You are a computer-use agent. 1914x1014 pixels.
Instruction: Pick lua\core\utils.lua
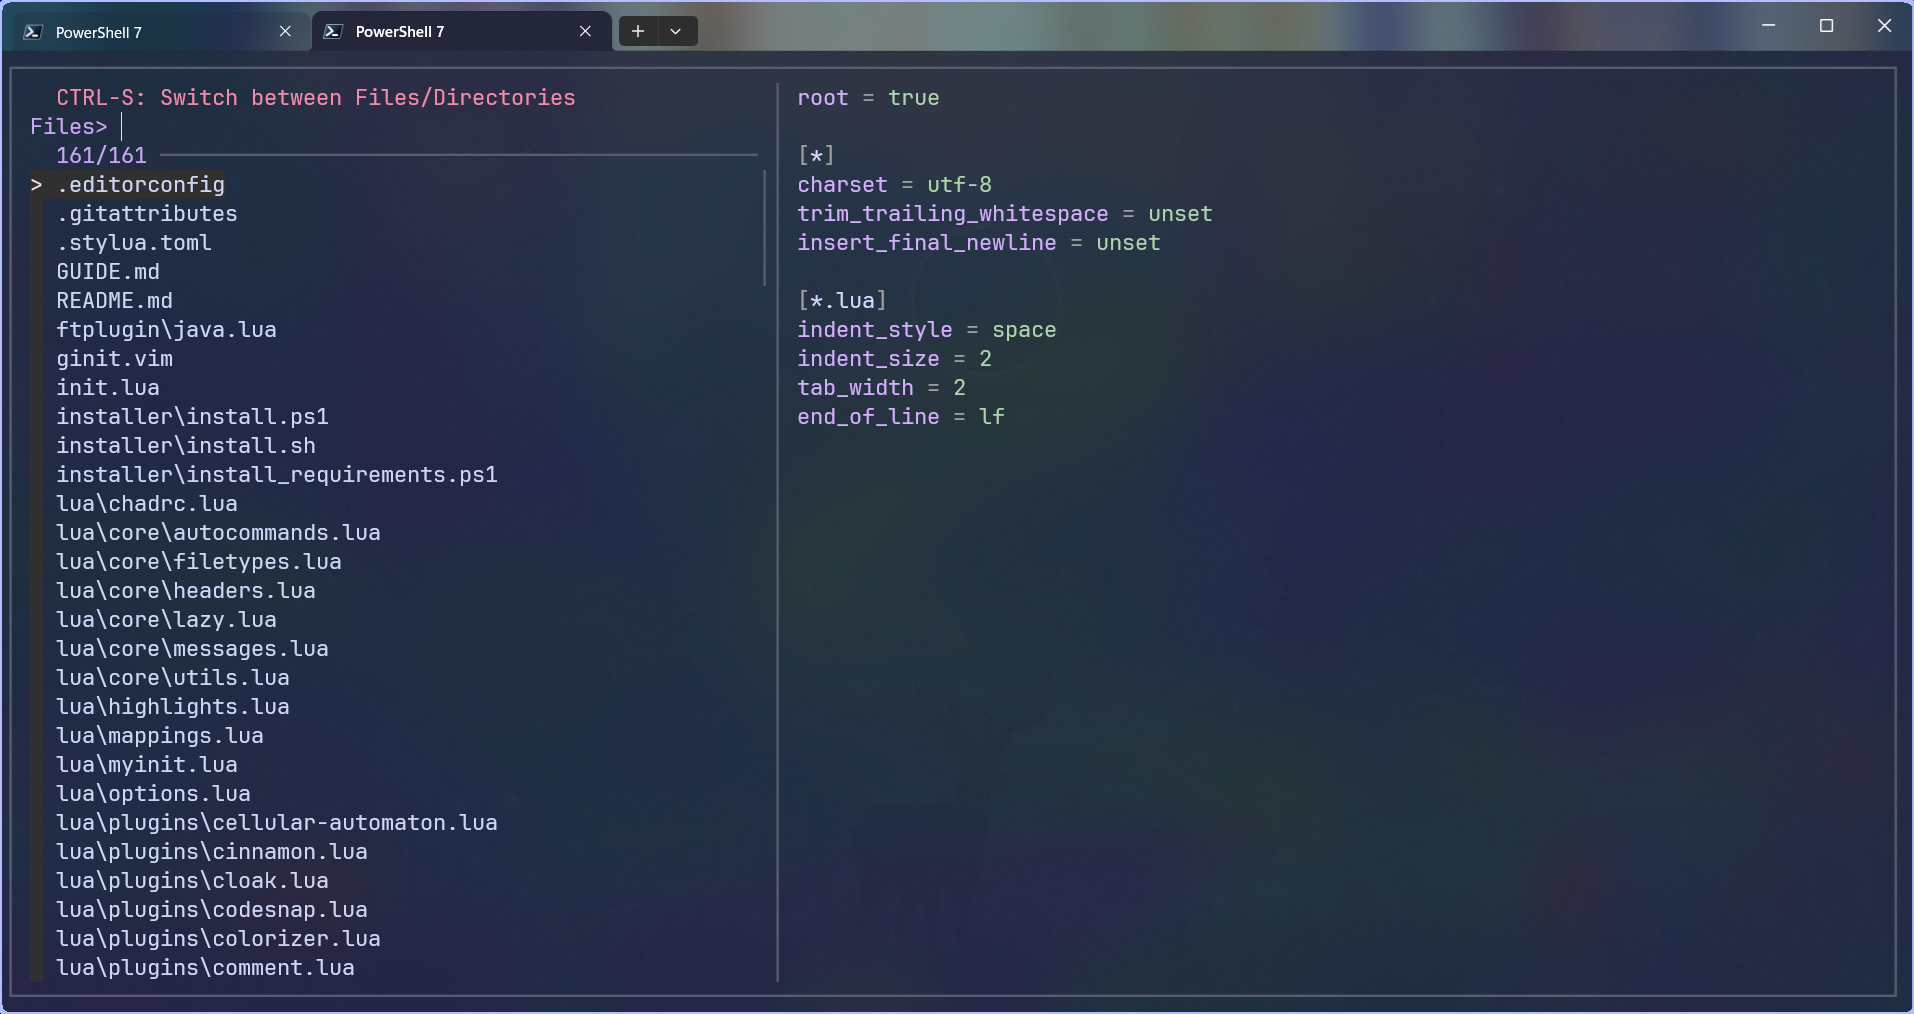173,678
